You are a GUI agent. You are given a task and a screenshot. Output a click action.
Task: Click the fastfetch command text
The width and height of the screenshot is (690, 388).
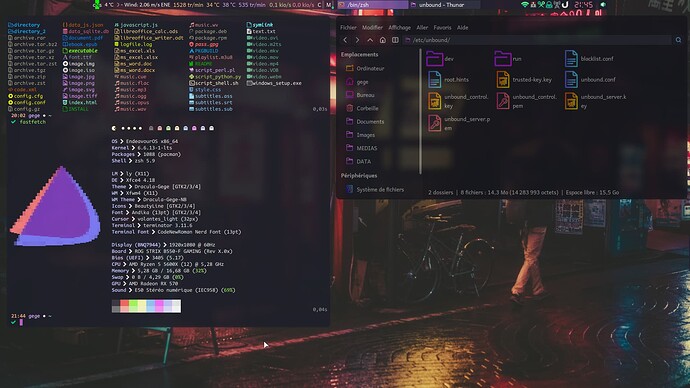pyautogui.click(x=33, y=122)
